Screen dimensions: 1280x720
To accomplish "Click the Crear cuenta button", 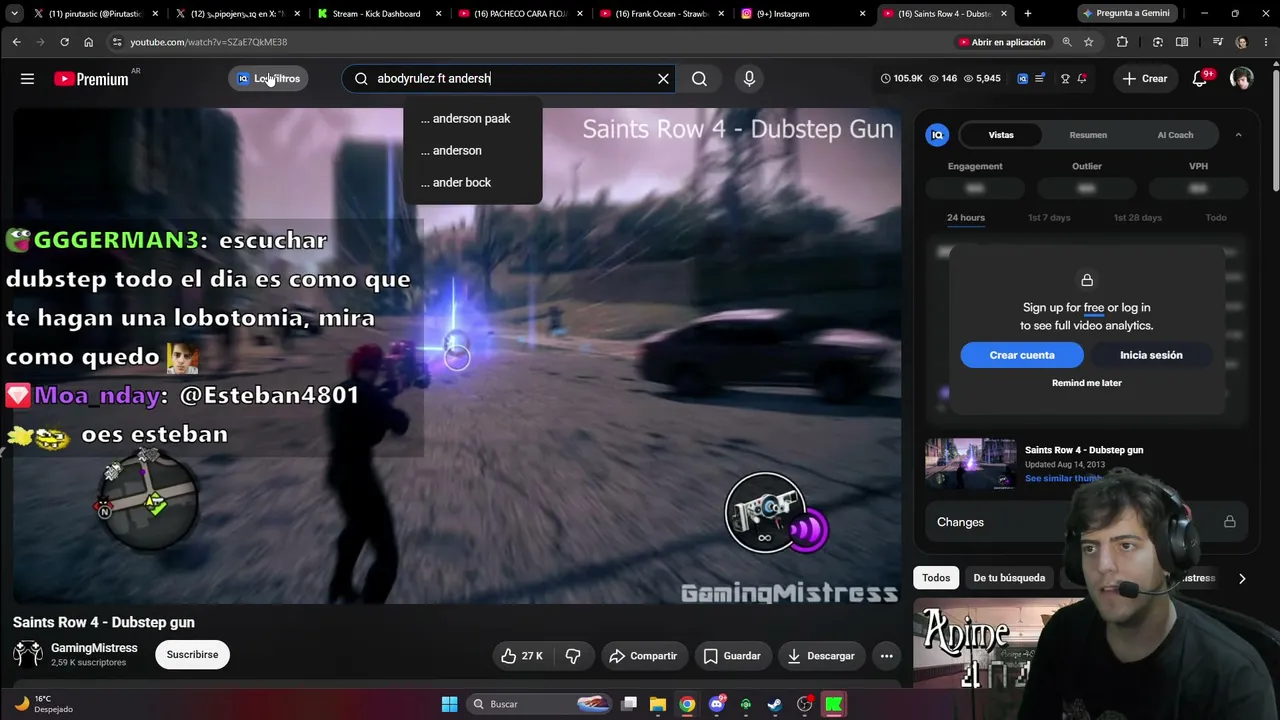I will point(1022,355).
